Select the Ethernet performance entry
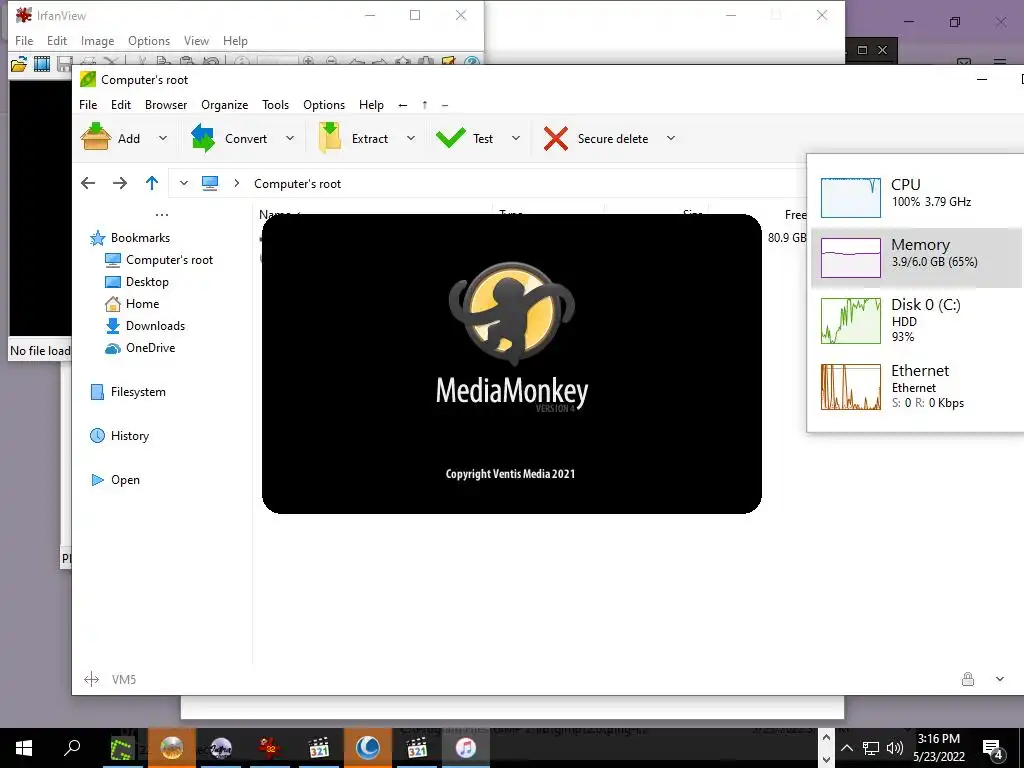 916,386
